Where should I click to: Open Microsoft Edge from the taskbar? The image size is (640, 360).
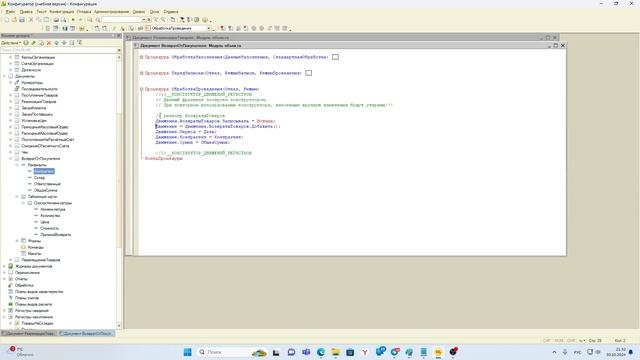[321, 352]
